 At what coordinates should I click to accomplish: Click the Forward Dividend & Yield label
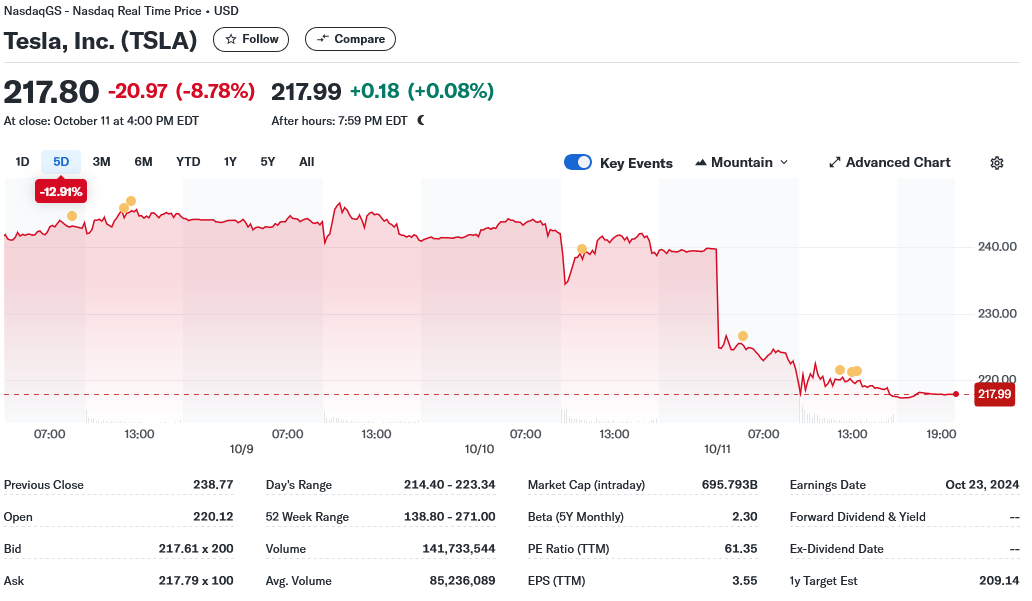click(858, 517)
